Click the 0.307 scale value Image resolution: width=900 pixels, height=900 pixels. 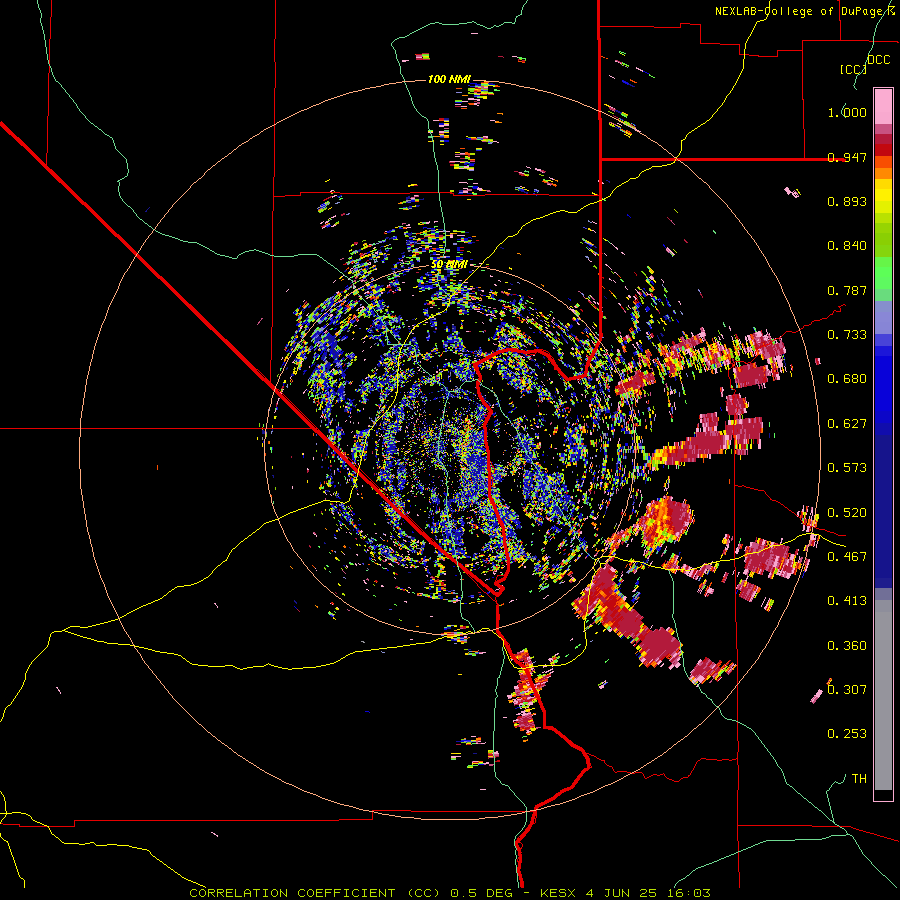tap(847, 690)
